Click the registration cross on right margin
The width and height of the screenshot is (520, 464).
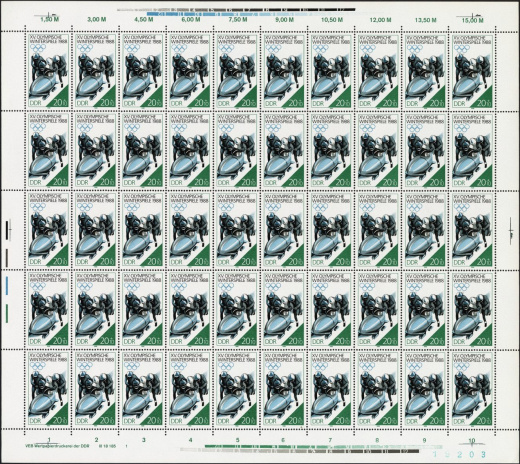(510, 229)
